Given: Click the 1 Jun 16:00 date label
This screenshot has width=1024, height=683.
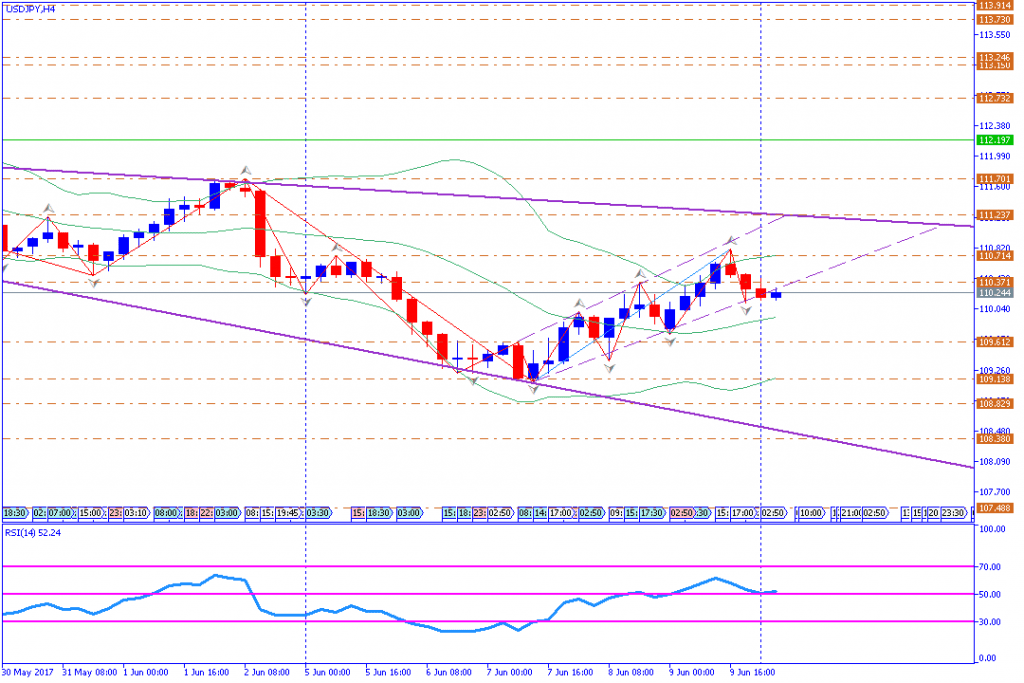Looking at the screenshot, I should tap(206, 672).
